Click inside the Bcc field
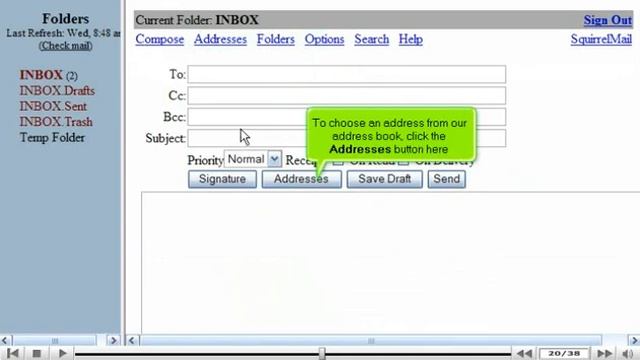Image resolution: width=640 pixels, height=360 pixels. [347, 117]
